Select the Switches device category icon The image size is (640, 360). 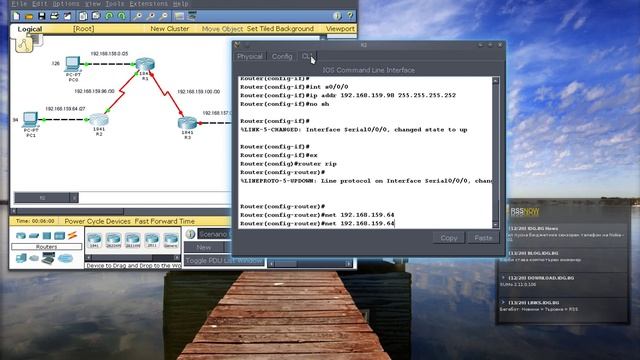pos(34,236)
